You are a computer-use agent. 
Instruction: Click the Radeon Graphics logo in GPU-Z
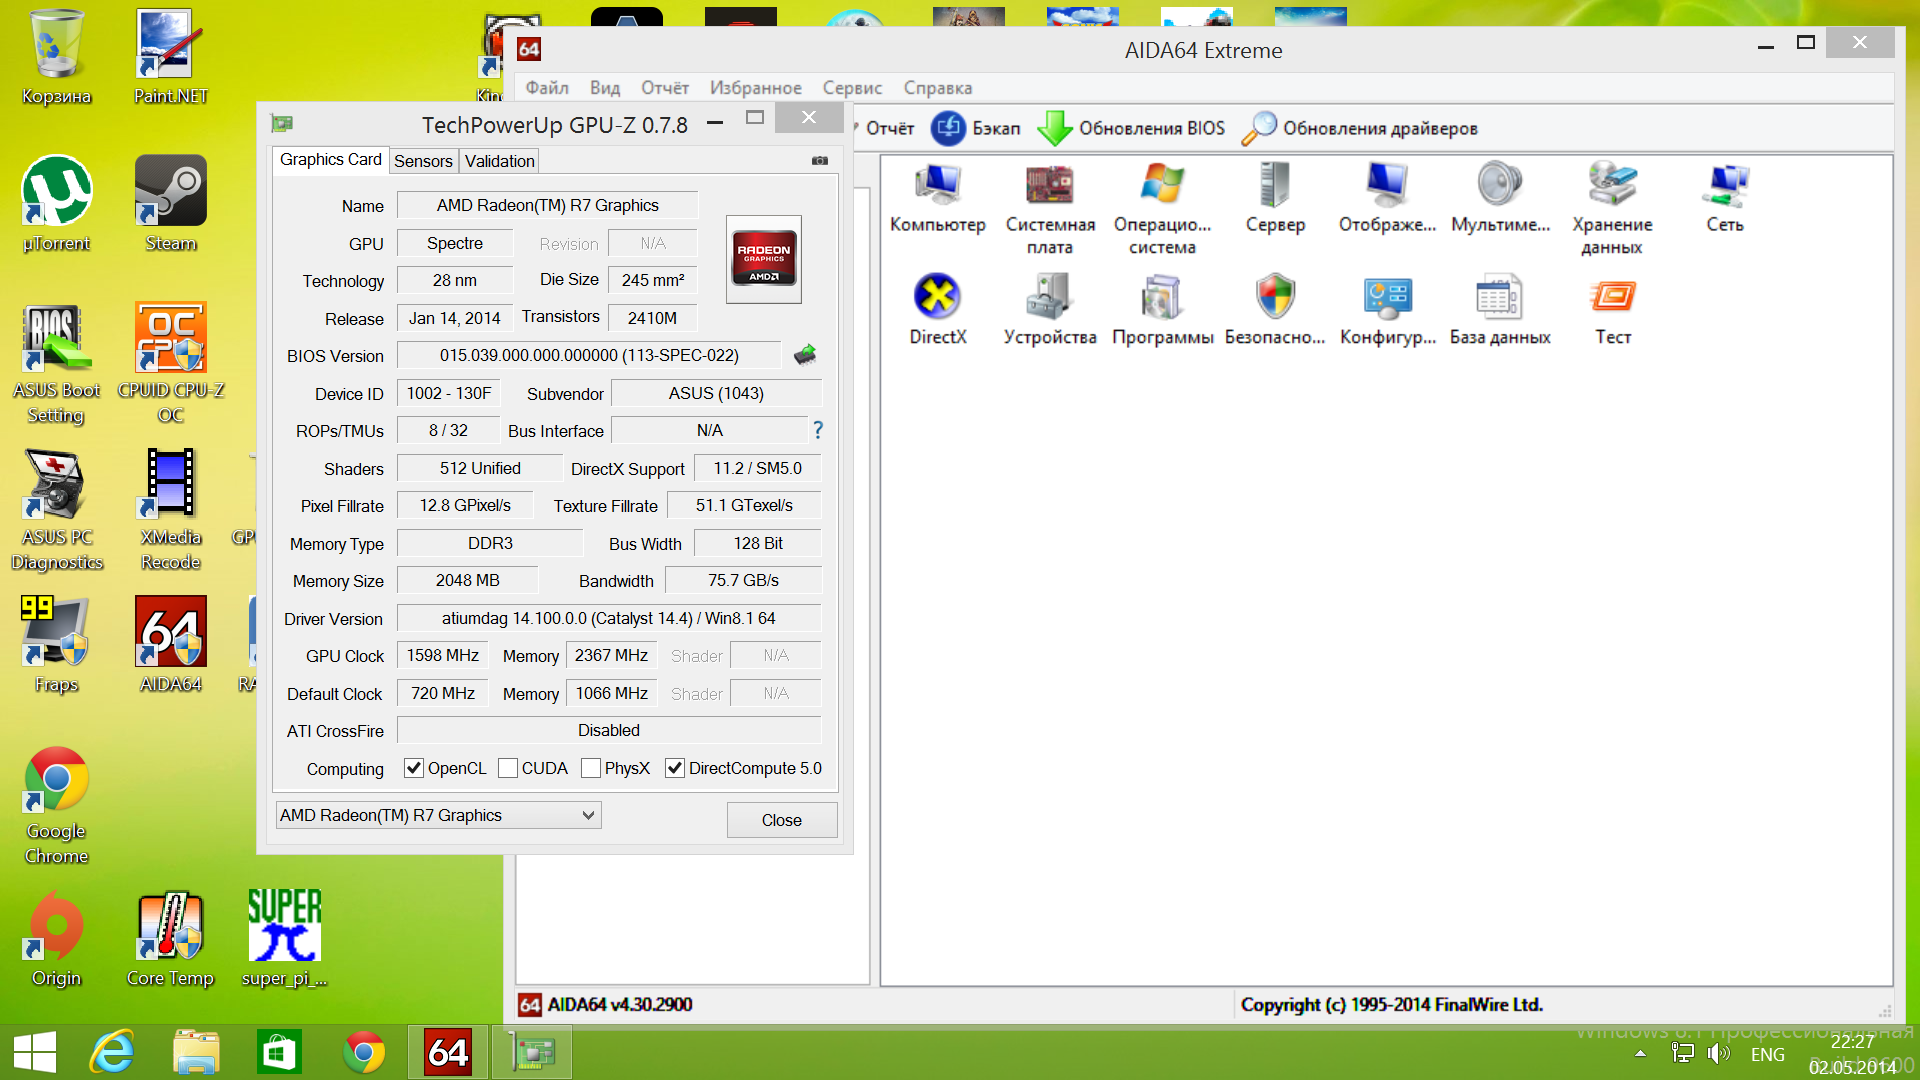pos(763,259)
